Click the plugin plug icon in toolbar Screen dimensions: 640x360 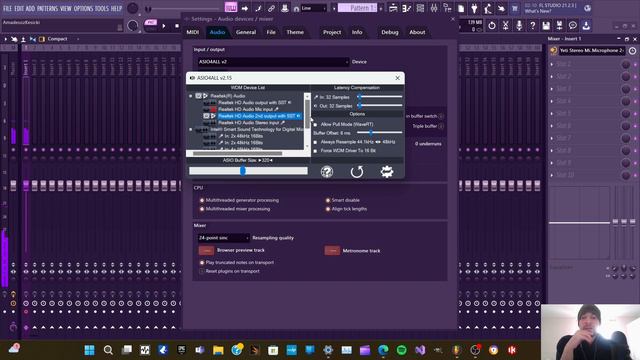pos(474,8)
